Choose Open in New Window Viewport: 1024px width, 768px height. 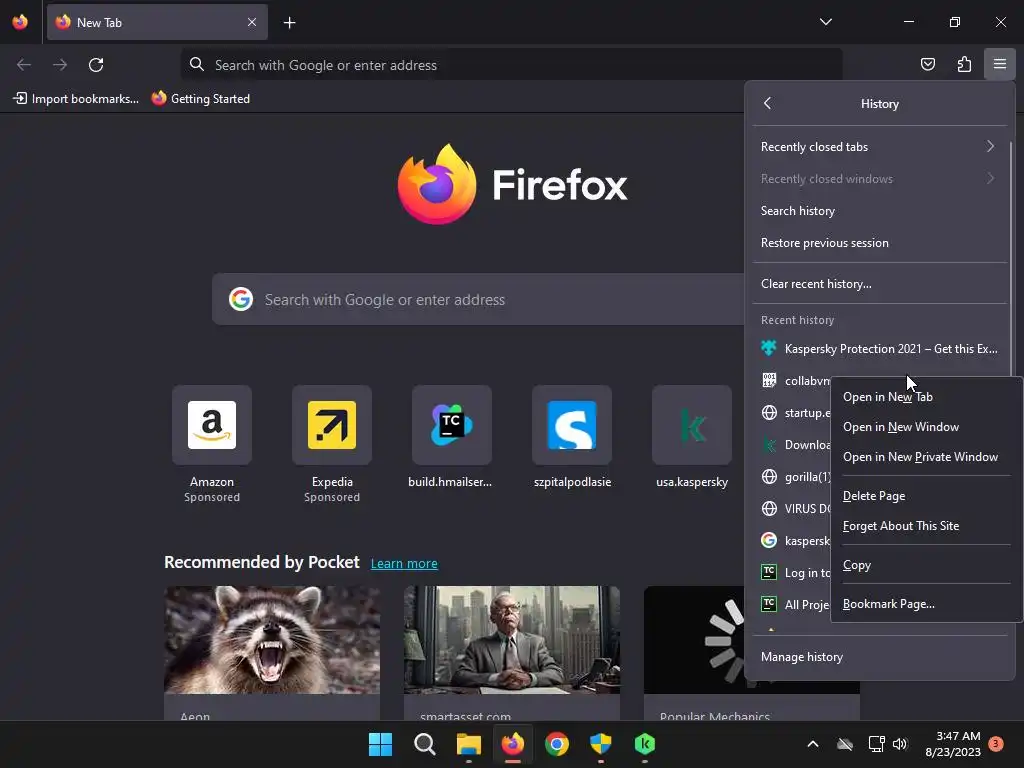point(927,427)
